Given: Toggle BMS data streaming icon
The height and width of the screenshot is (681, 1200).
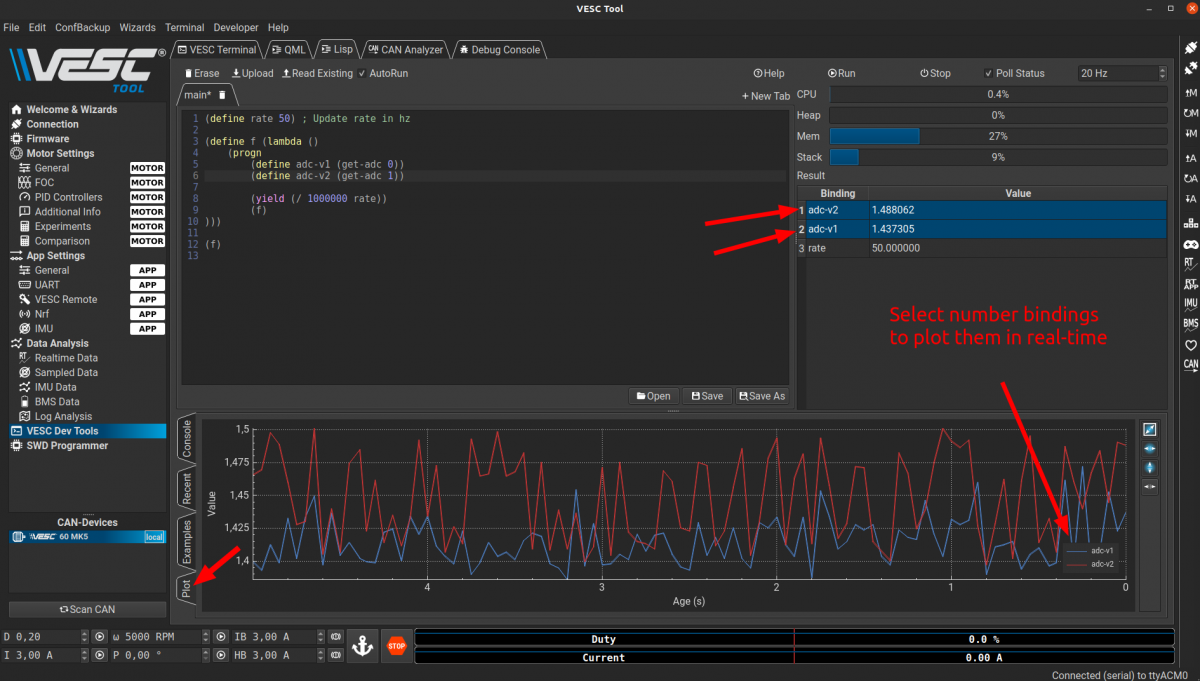Looking at the screenshot, I should (1190, 324).
